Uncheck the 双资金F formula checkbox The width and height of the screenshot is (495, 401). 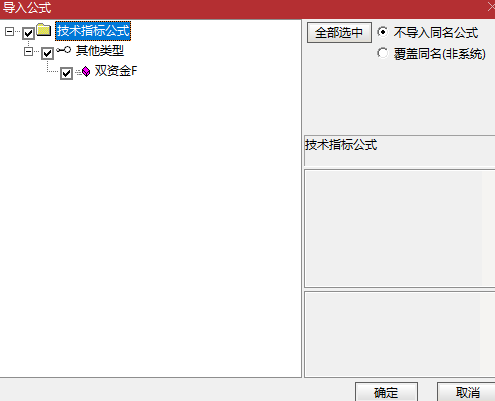tap(66, 73)
